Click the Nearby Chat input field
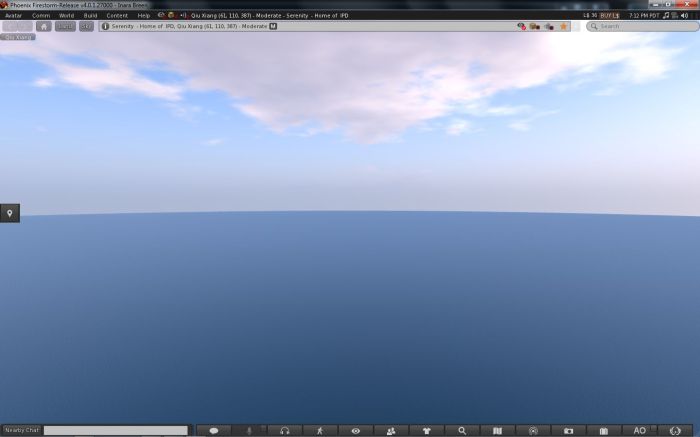The width and height of the screenshot is (700, 437). pos(115,431)
